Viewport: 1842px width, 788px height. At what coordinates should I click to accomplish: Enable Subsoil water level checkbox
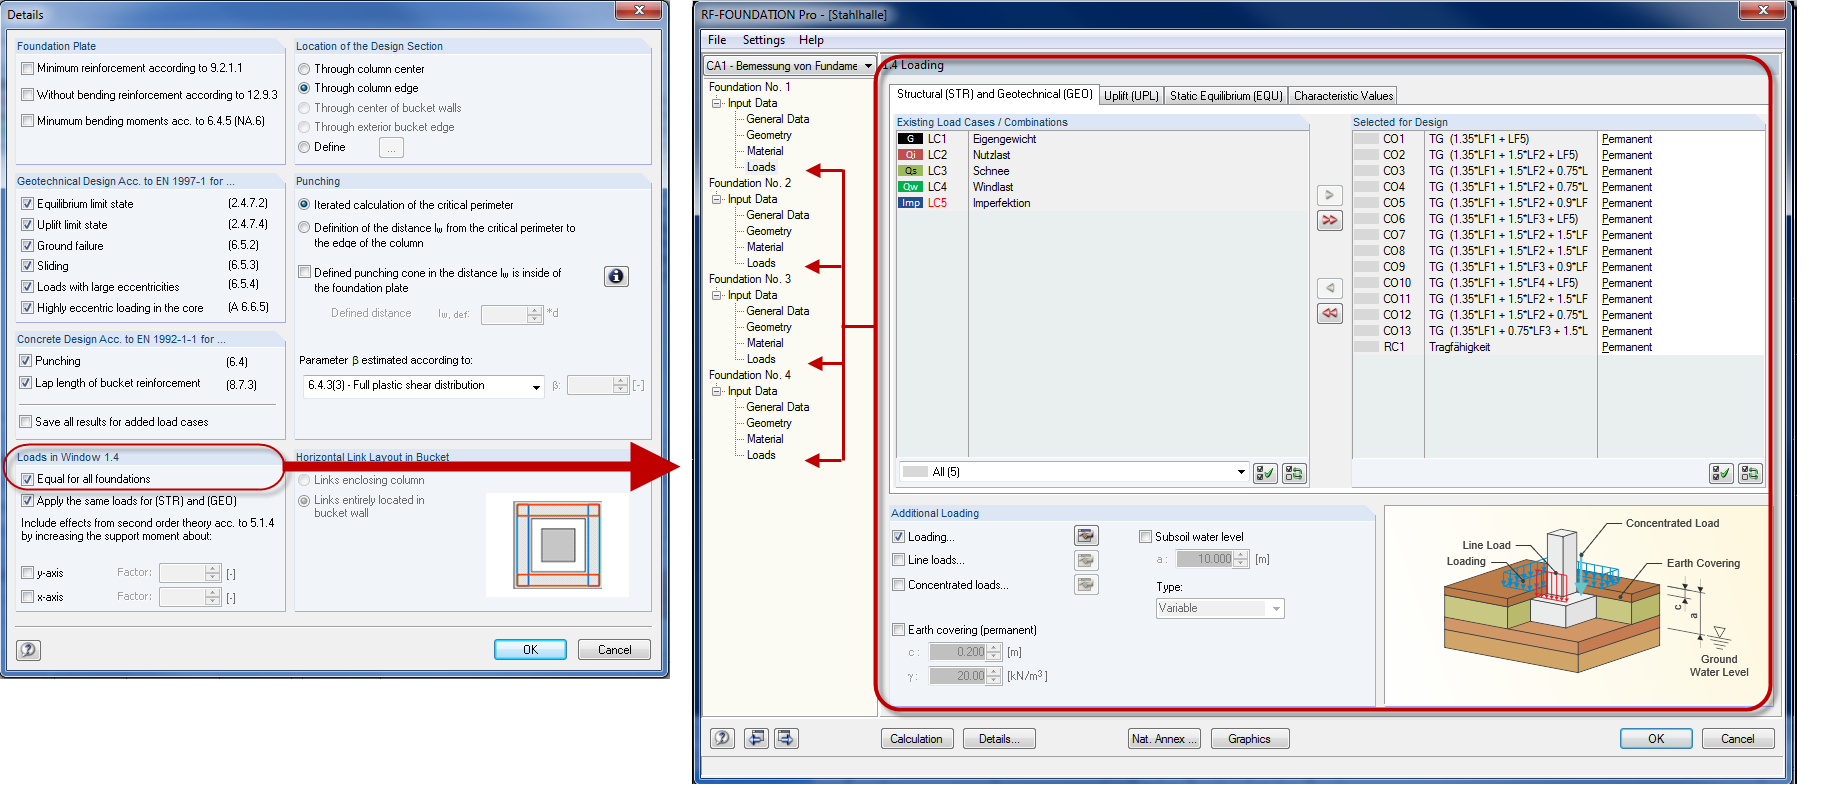[x=1145, y=536]
